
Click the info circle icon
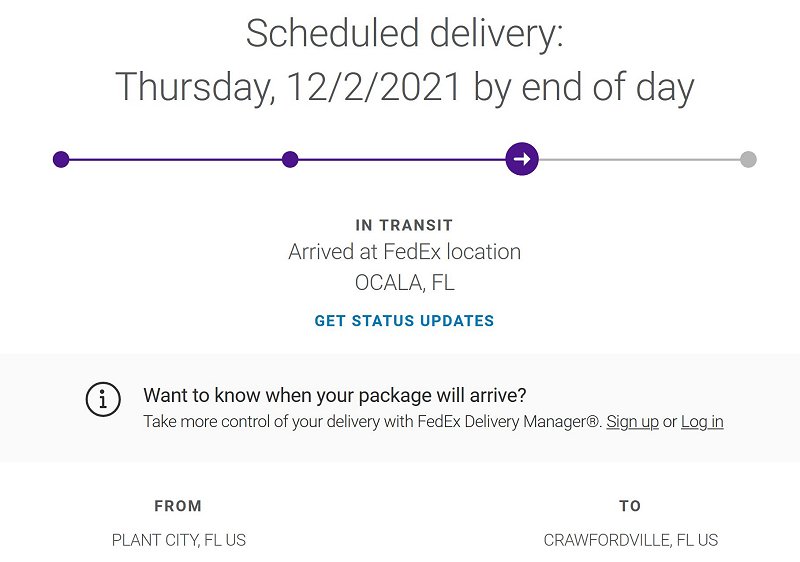tap(103, 399)
